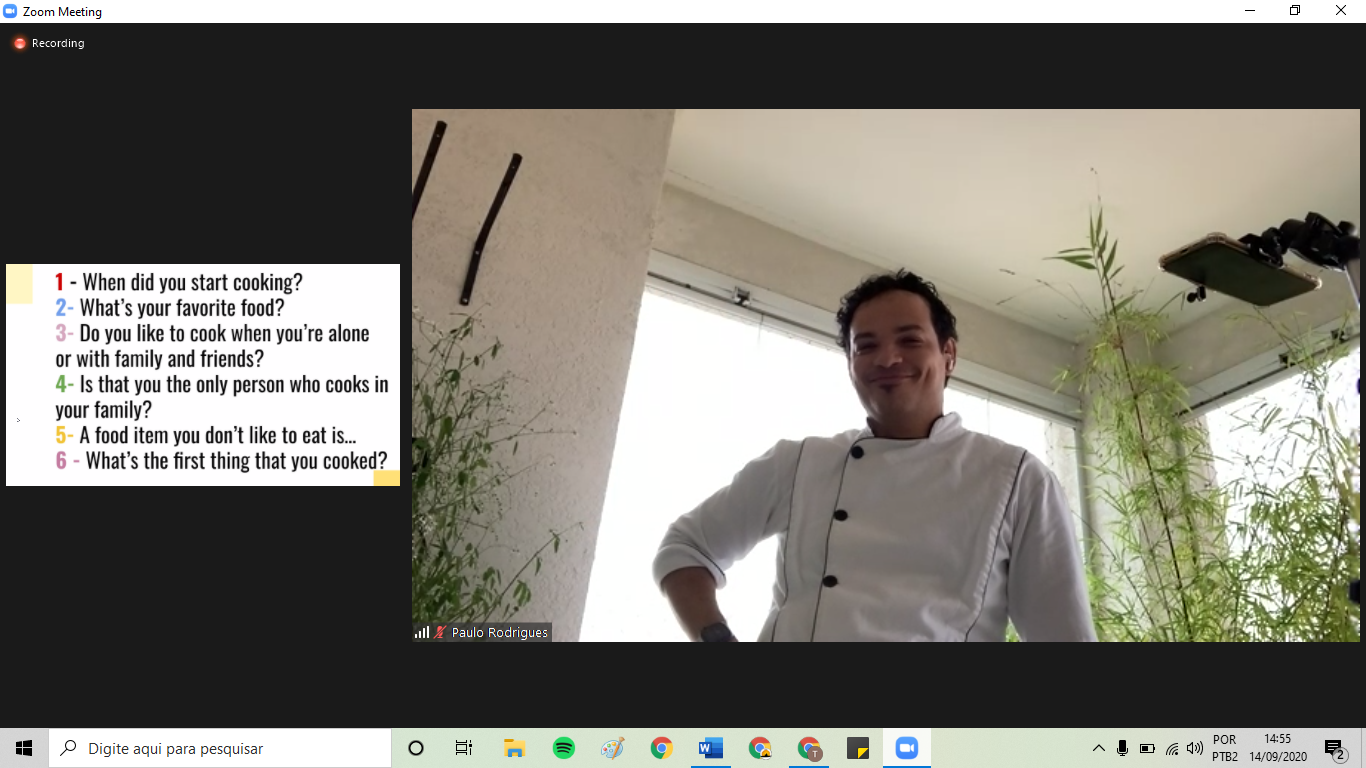Open the notification center with 2 alerts
1366x768 pixels.
pyautogui.click(x=1334, y=748)
